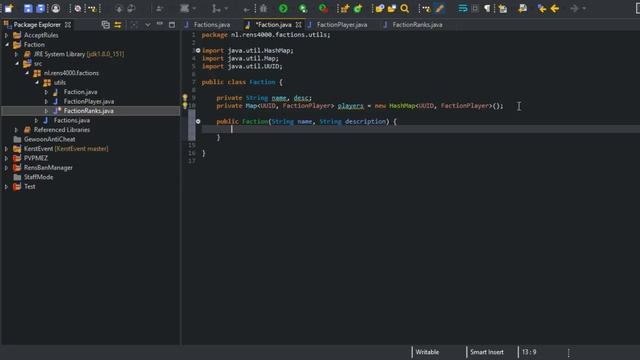The height and width of the screenshot is (360, 640).
Task: Close the Package Explorer view
Action: click(68, 25)
